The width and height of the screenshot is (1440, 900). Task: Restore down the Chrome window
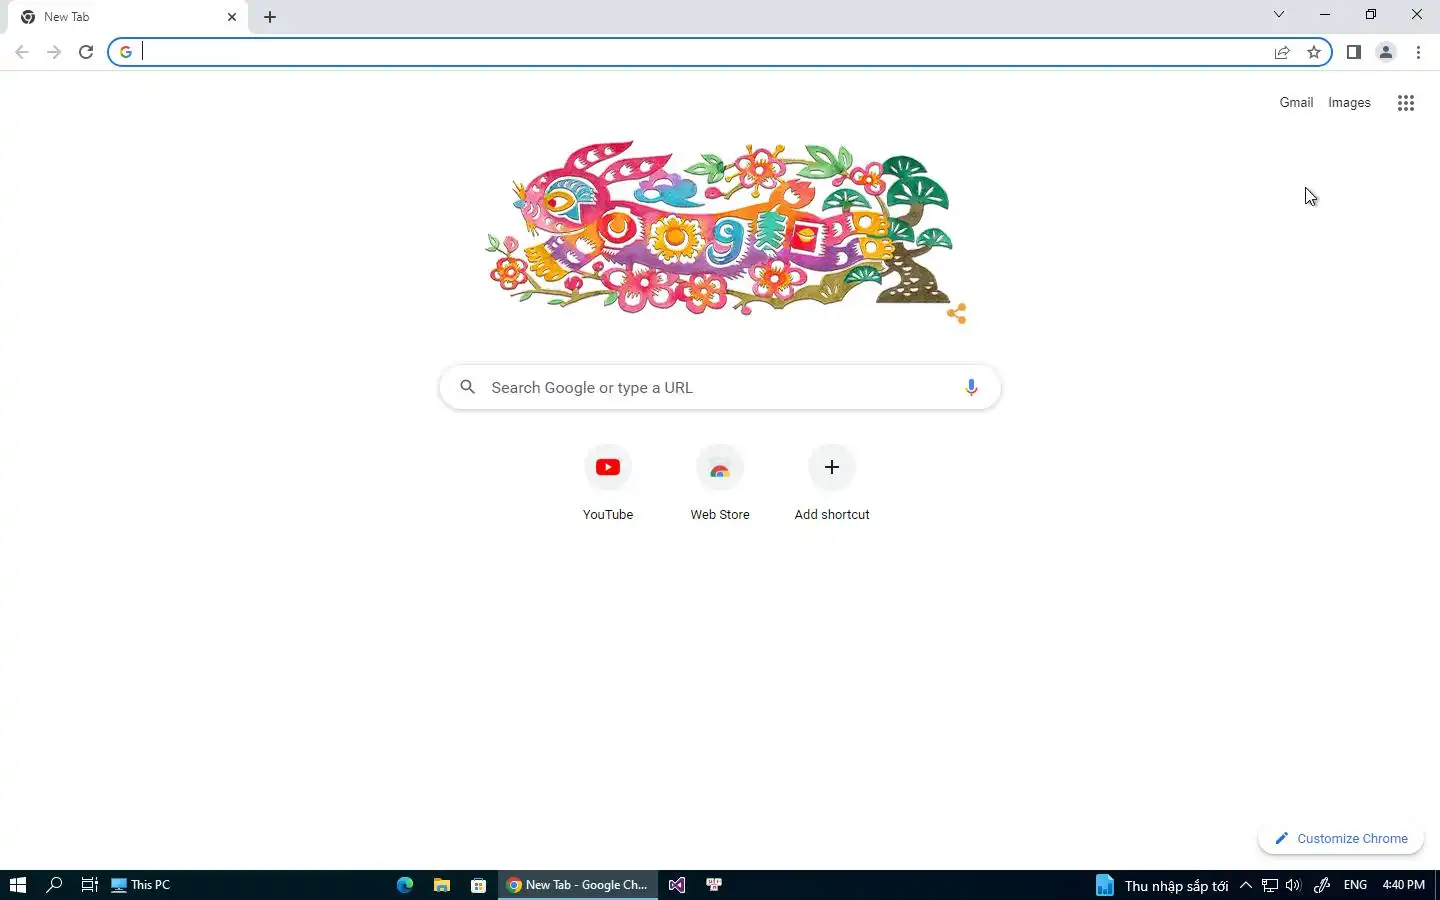point(1371,14)
